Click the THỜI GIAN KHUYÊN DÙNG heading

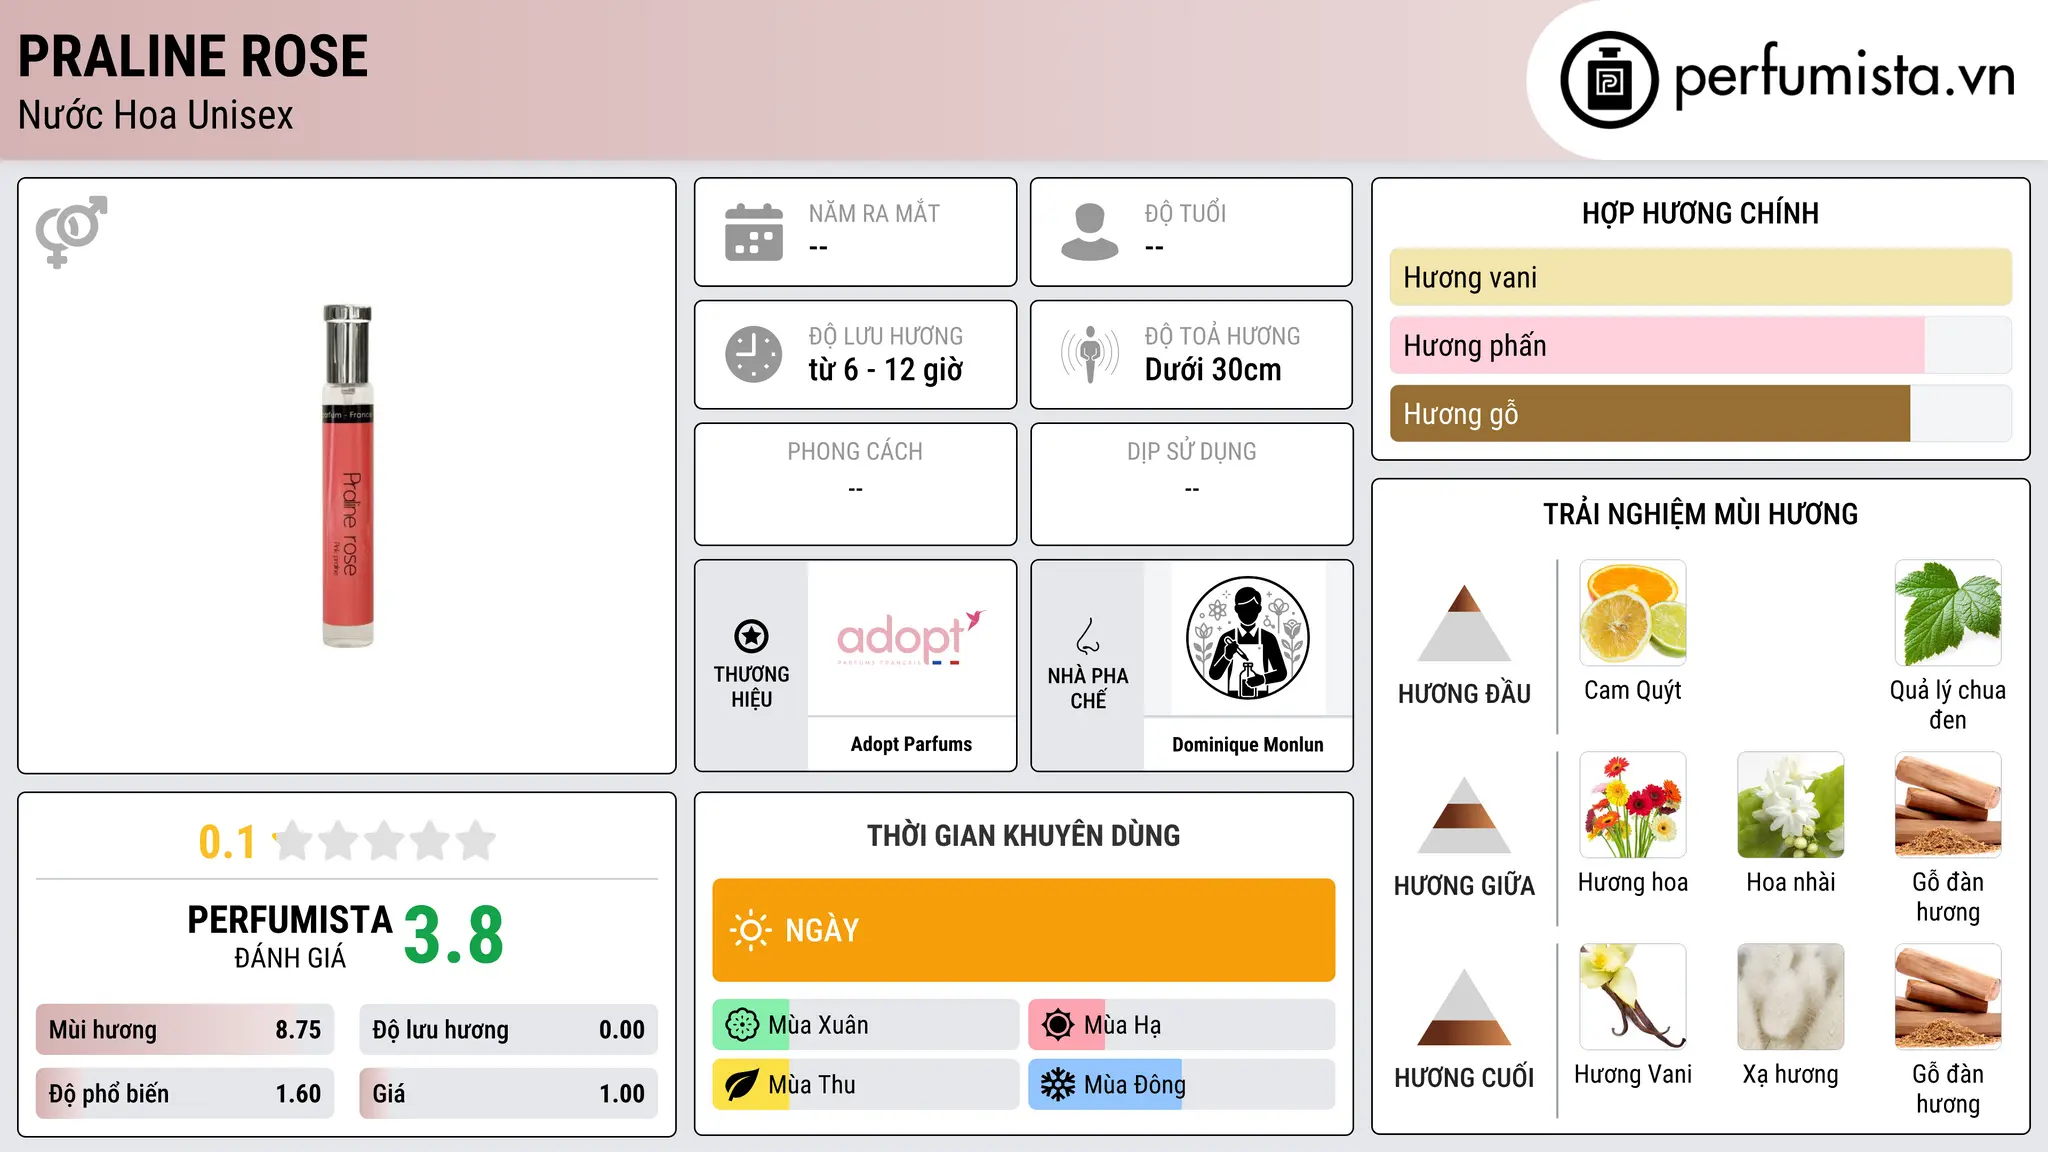1024,835
